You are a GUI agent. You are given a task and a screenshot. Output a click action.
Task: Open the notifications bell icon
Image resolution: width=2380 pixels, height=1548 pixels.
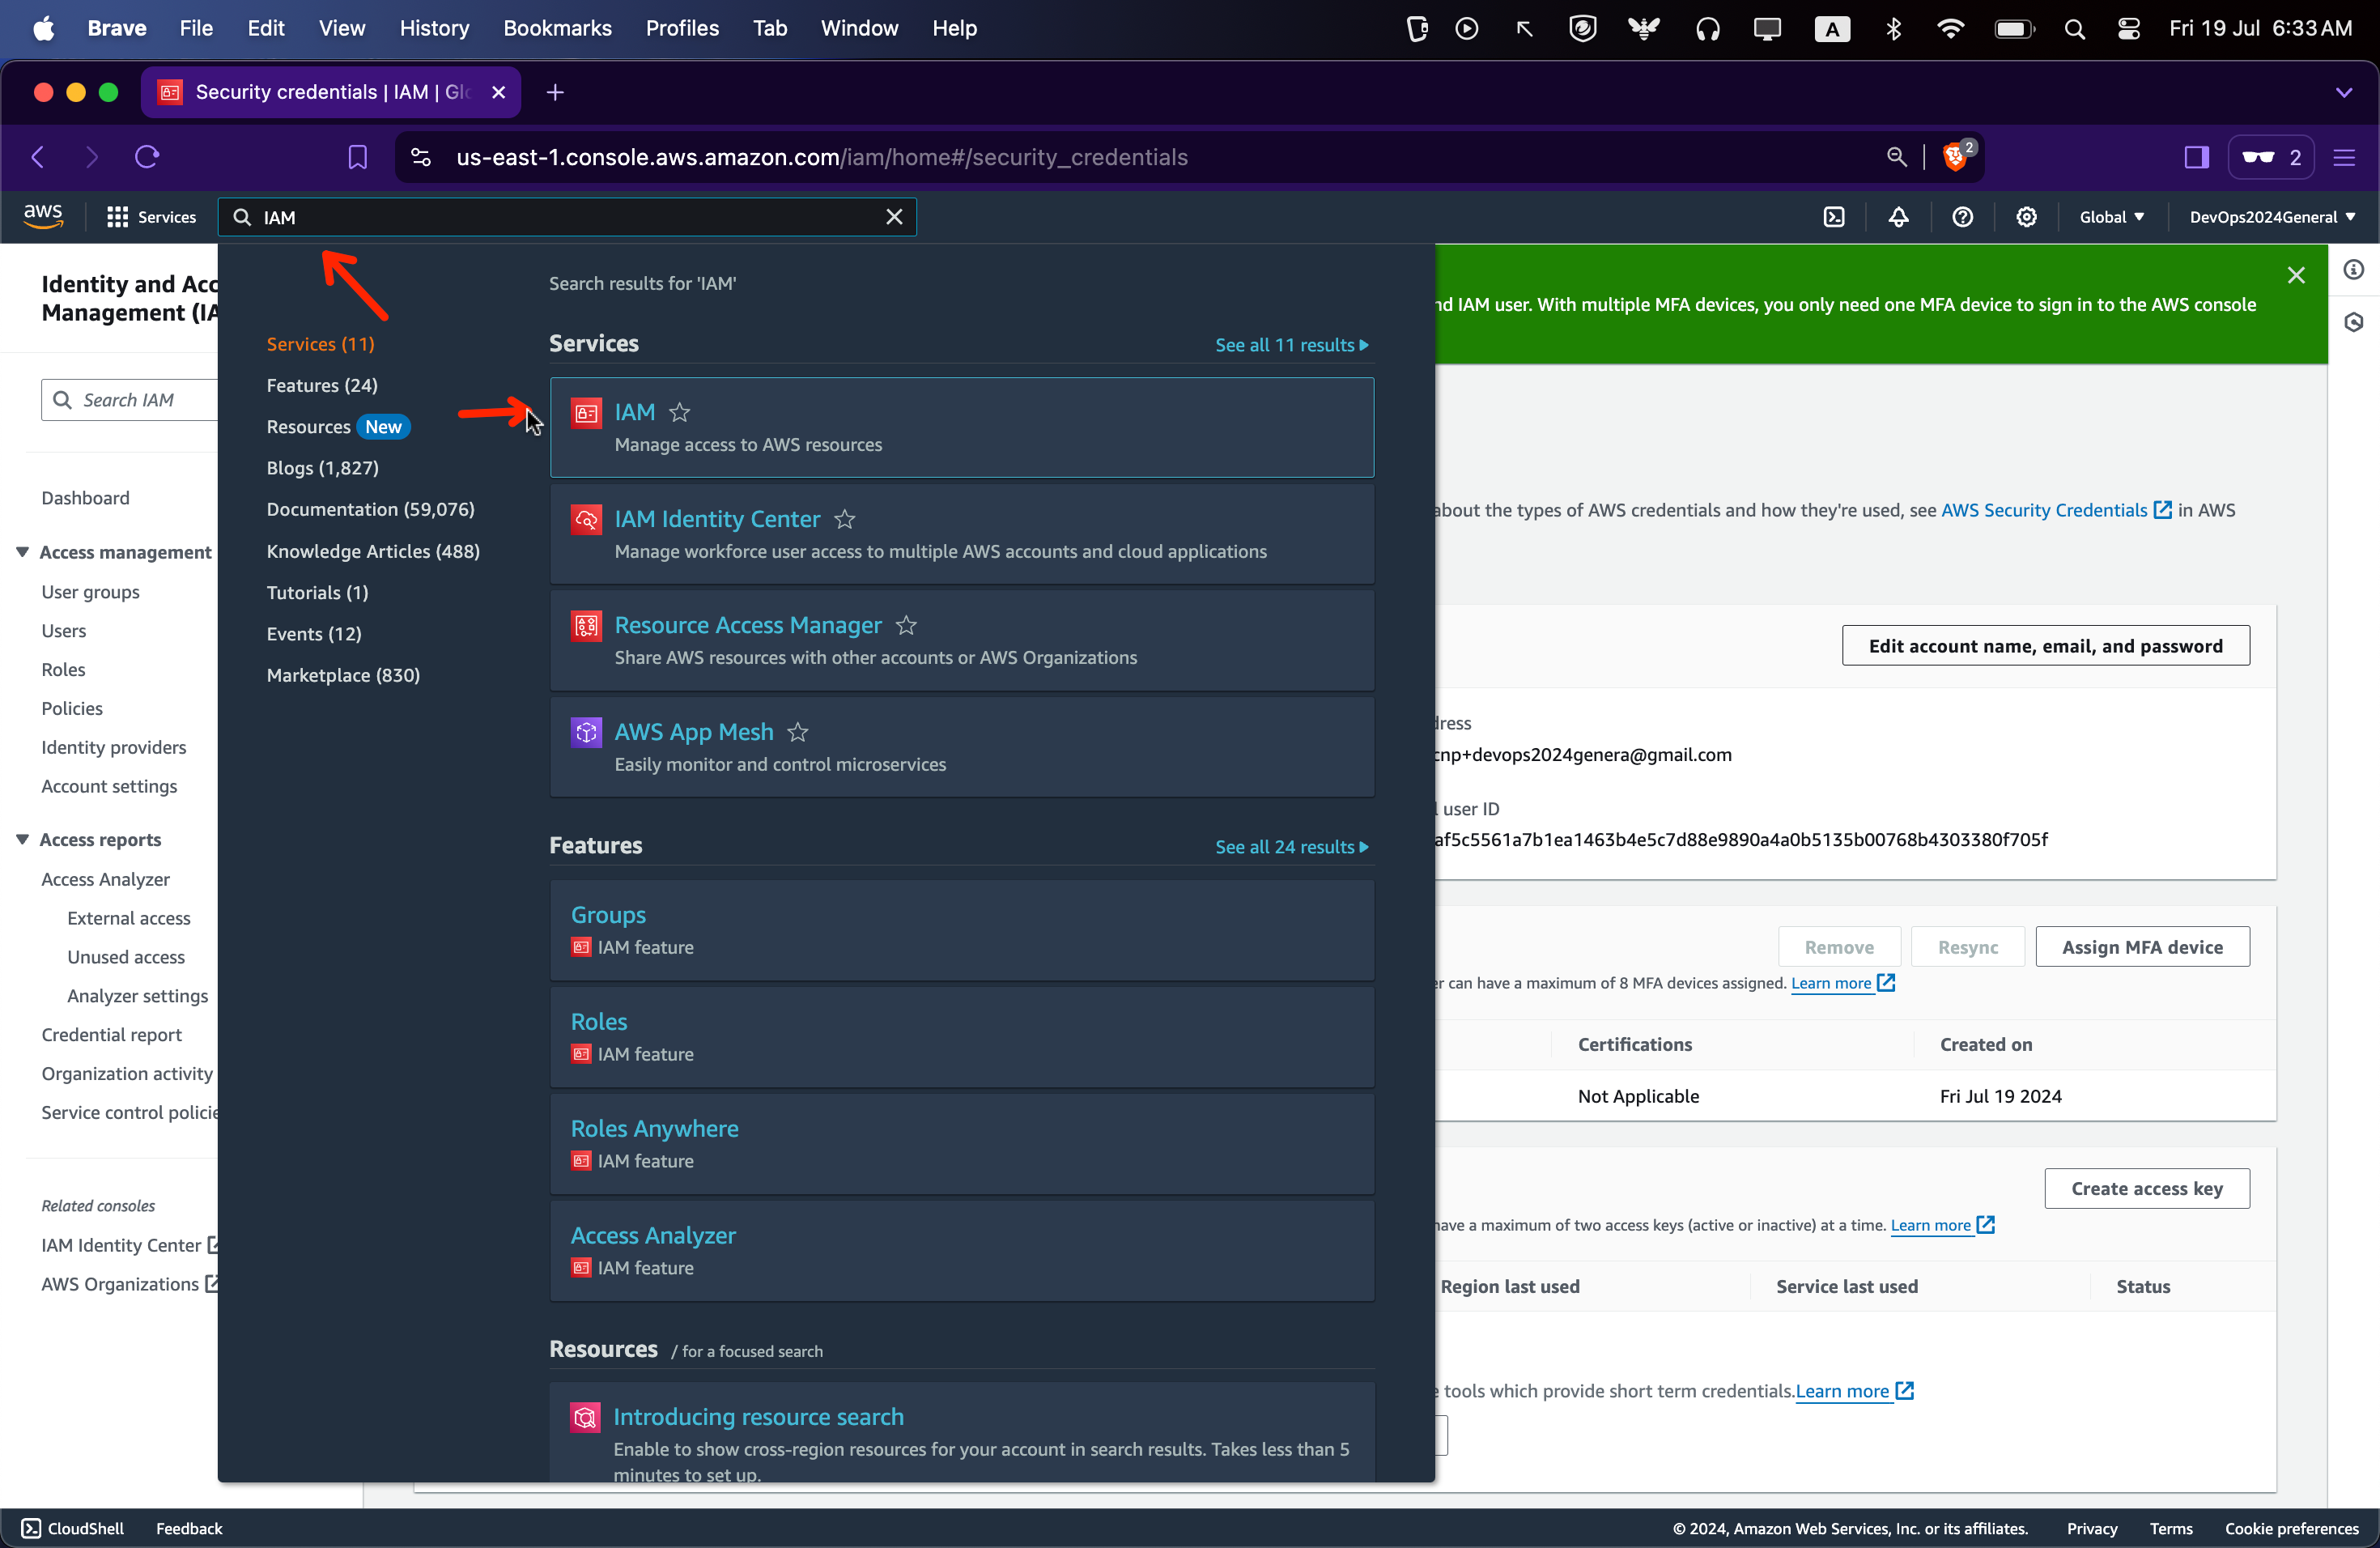coord(1898,217)
